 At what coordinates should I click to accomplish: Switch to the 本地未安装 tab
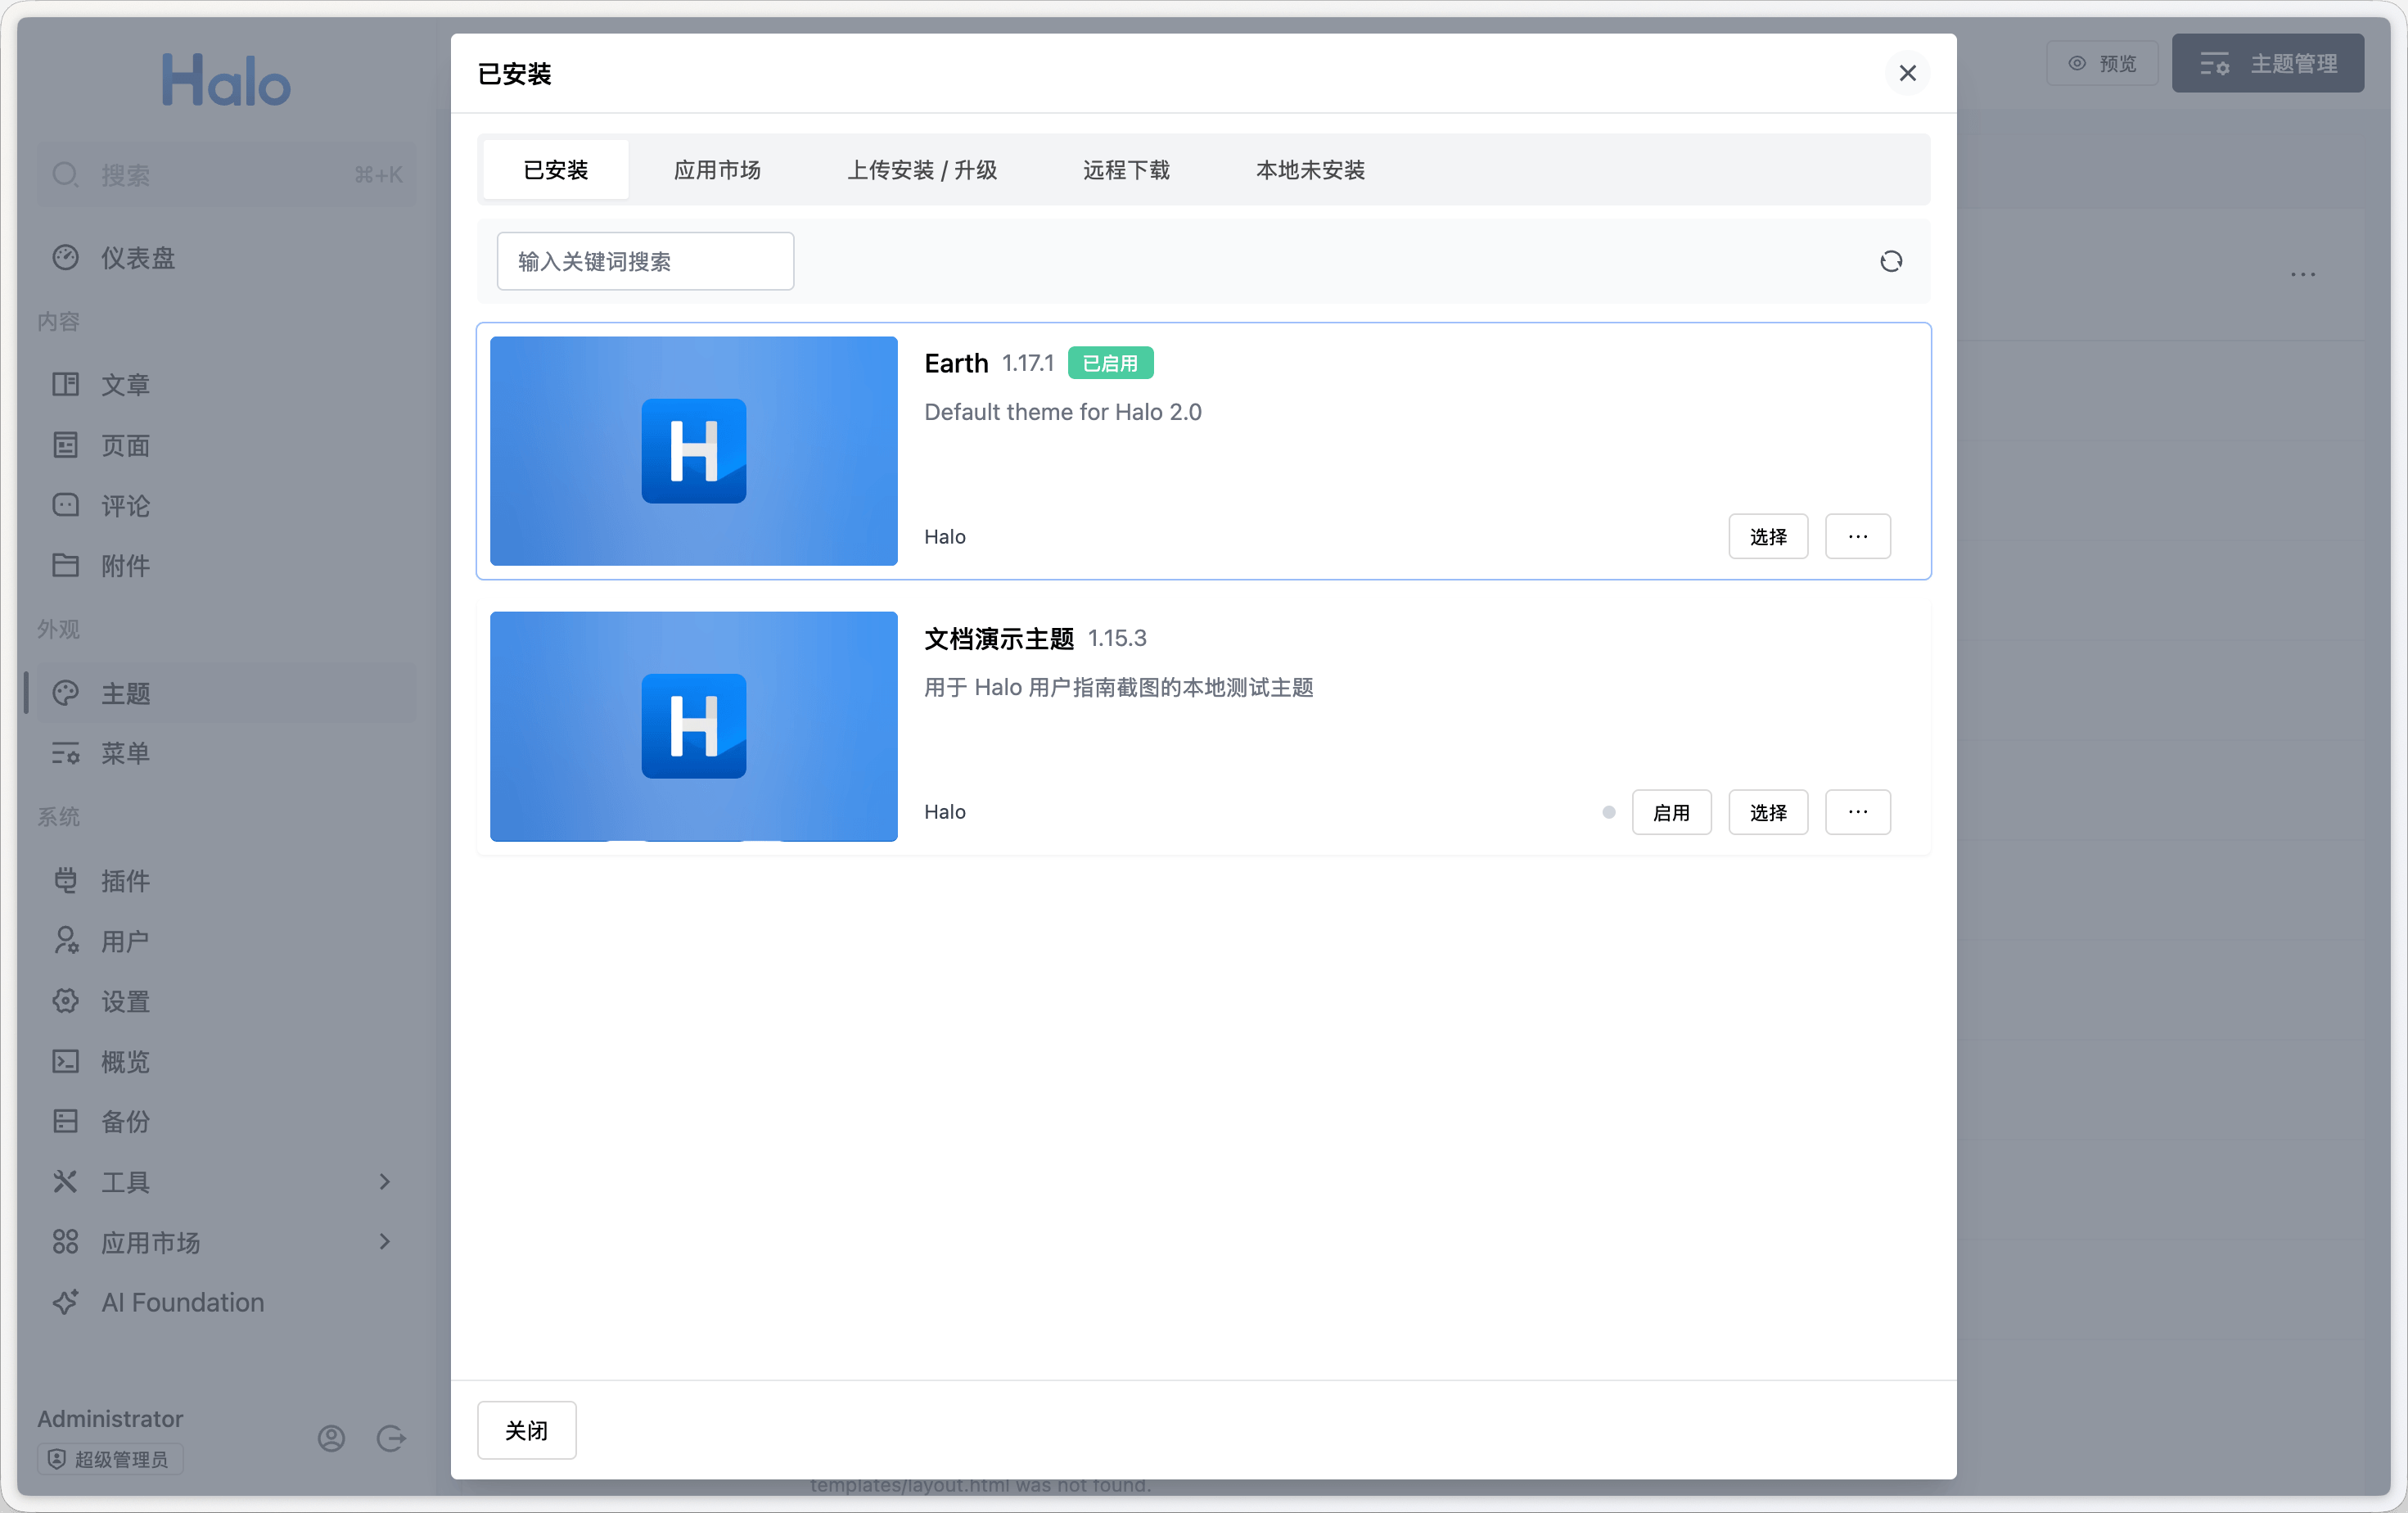point(1310,169)
